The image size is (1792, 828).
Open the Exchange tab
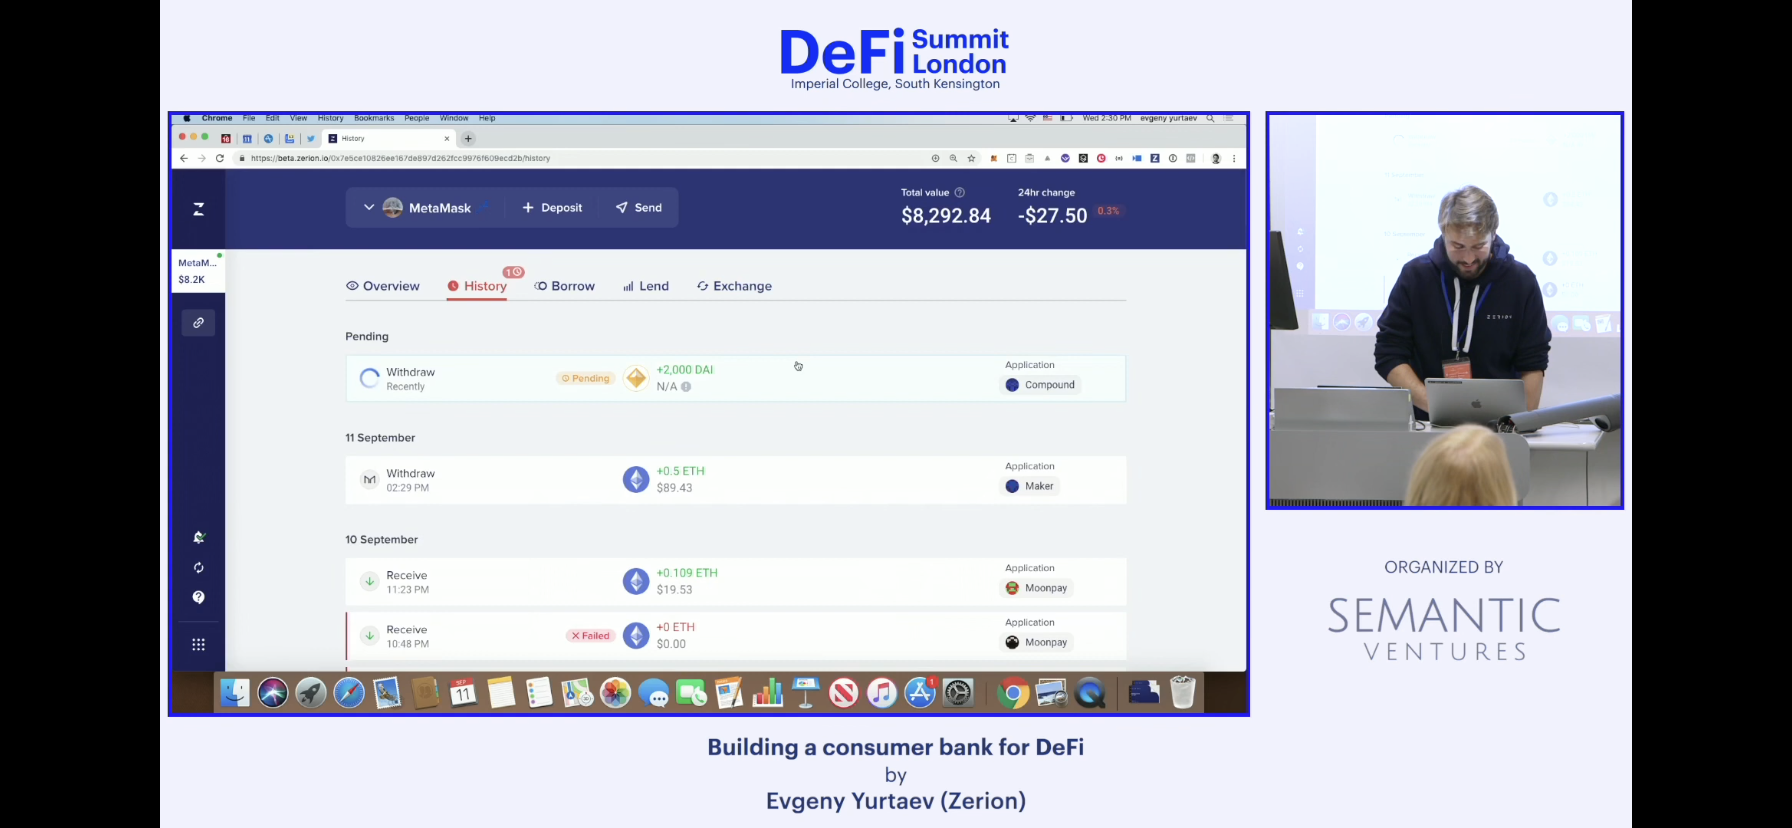(x=735, y=286)
